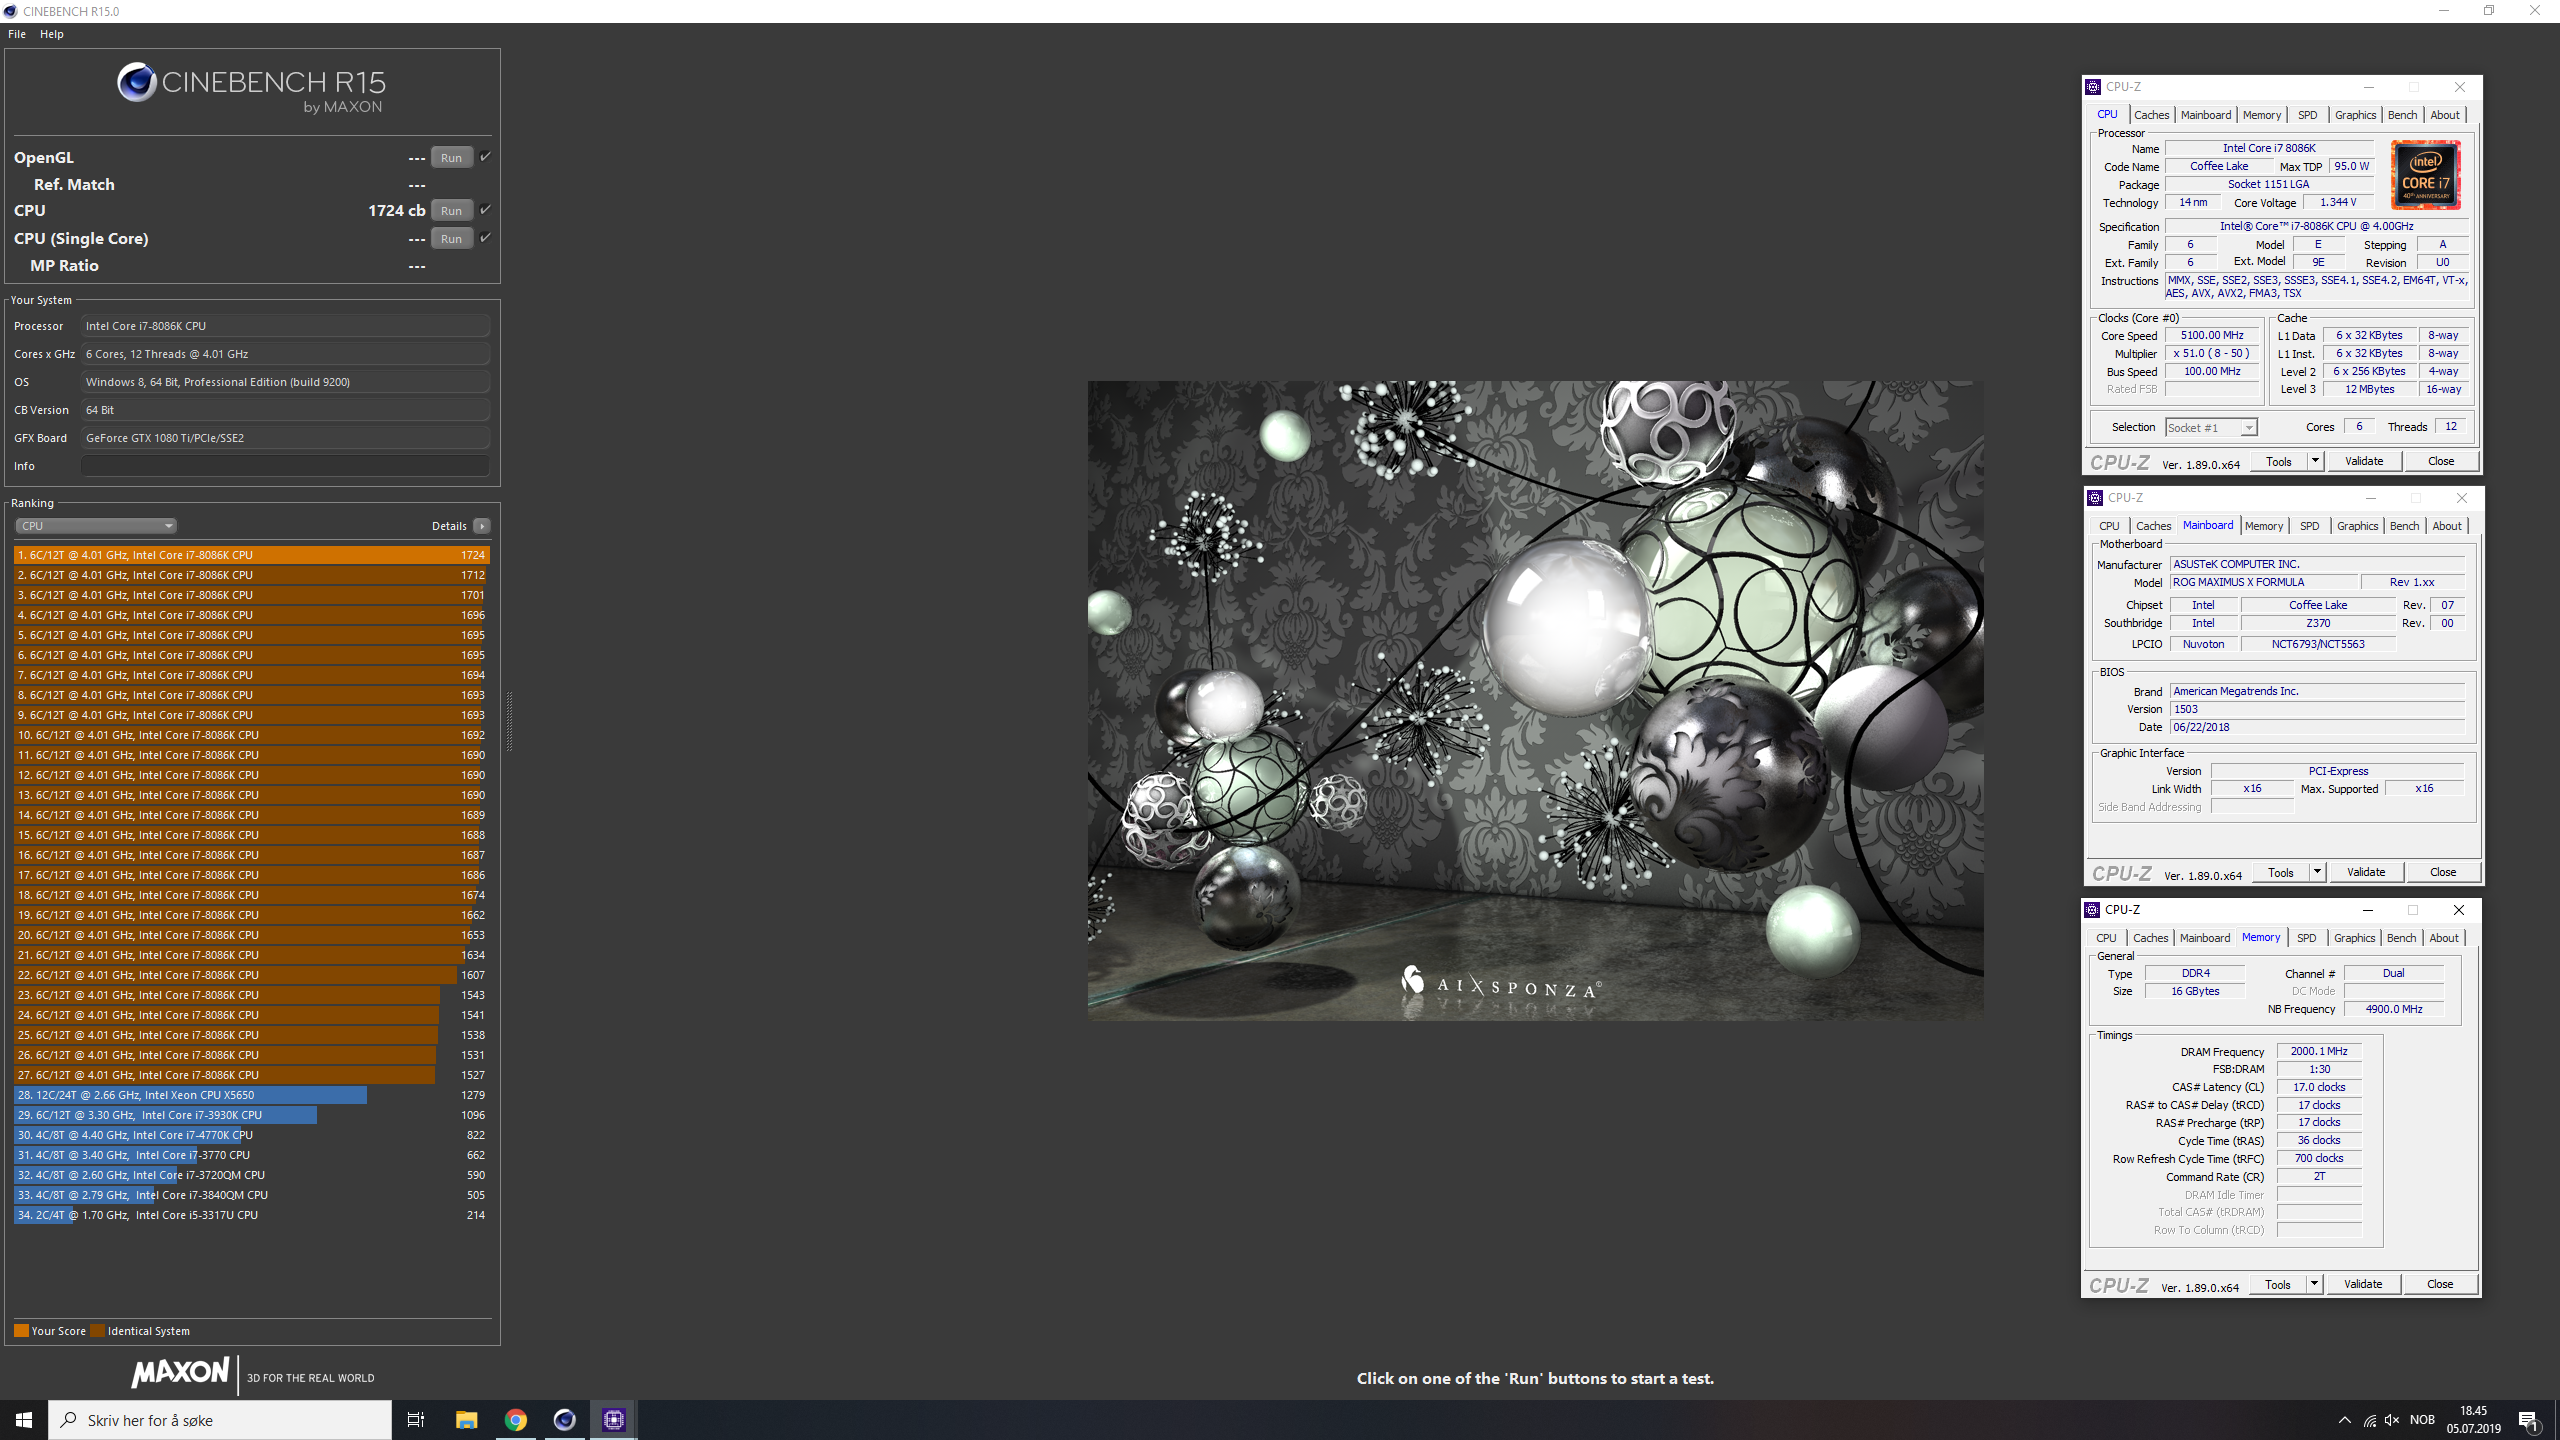Run the OpenGL benchmark test
The height and width of the screenshot is (1440, 2560).
coord(451,157)
